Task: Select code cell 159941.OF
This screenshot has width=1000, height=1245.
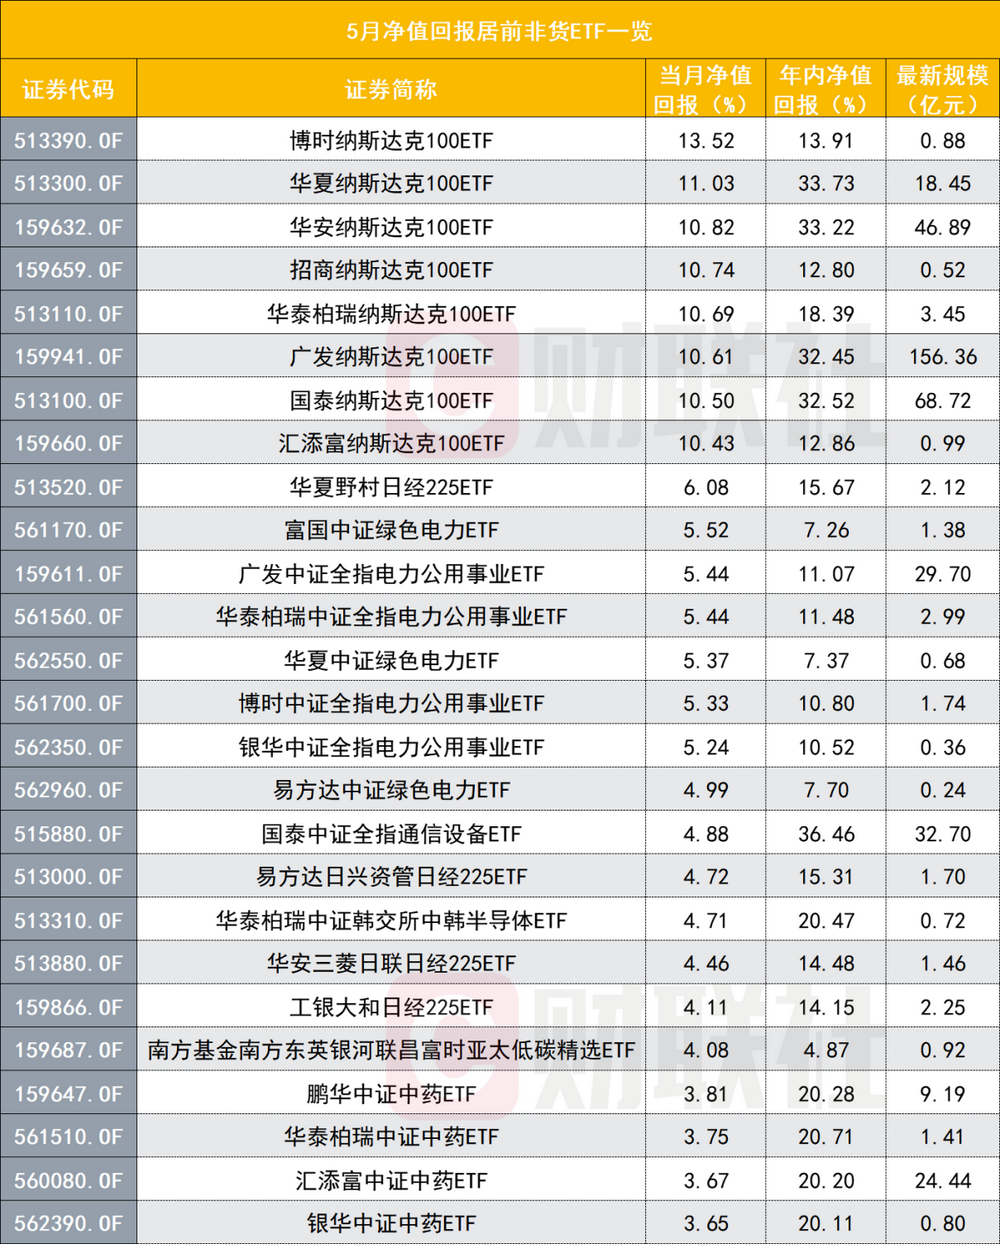Action: pyautogui.click(x=68, y=357)
